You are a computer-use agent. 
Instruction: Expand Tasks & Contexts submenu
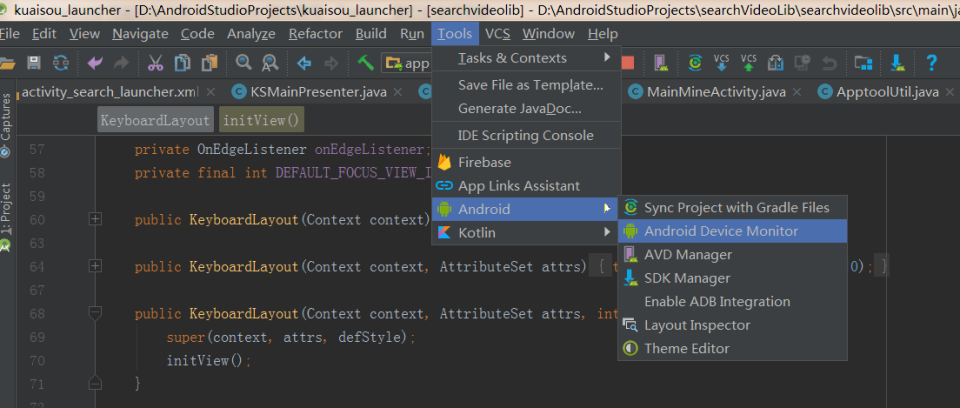pyautogui.click(x=527, y=58)
